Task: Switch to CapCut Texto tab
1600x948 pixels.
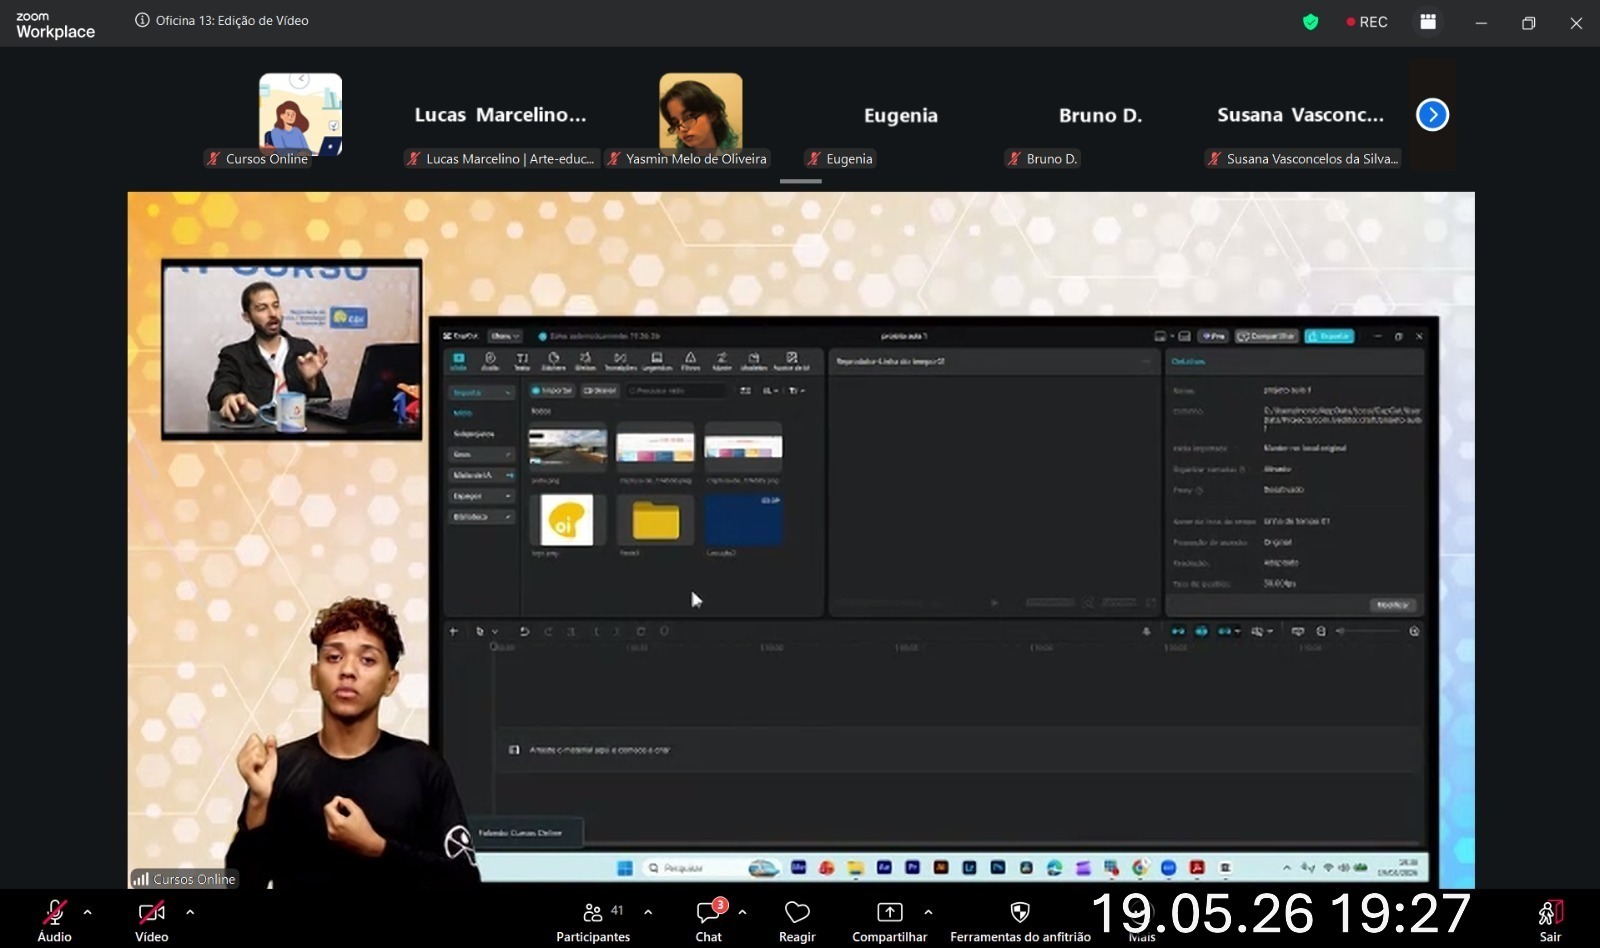Action: [x=522, y=361]
